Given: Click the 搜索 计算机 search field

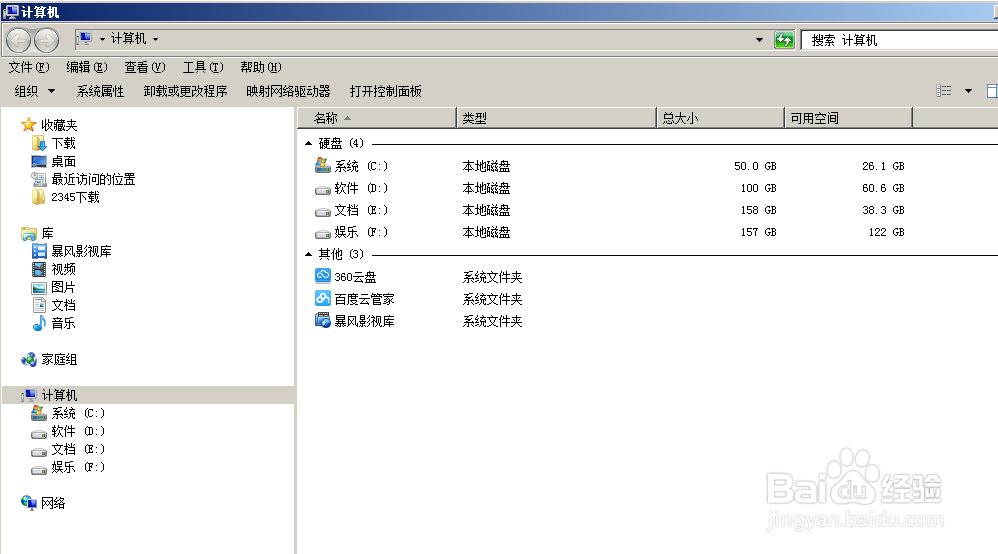Looking at the screenshot, I should point(899,40).
